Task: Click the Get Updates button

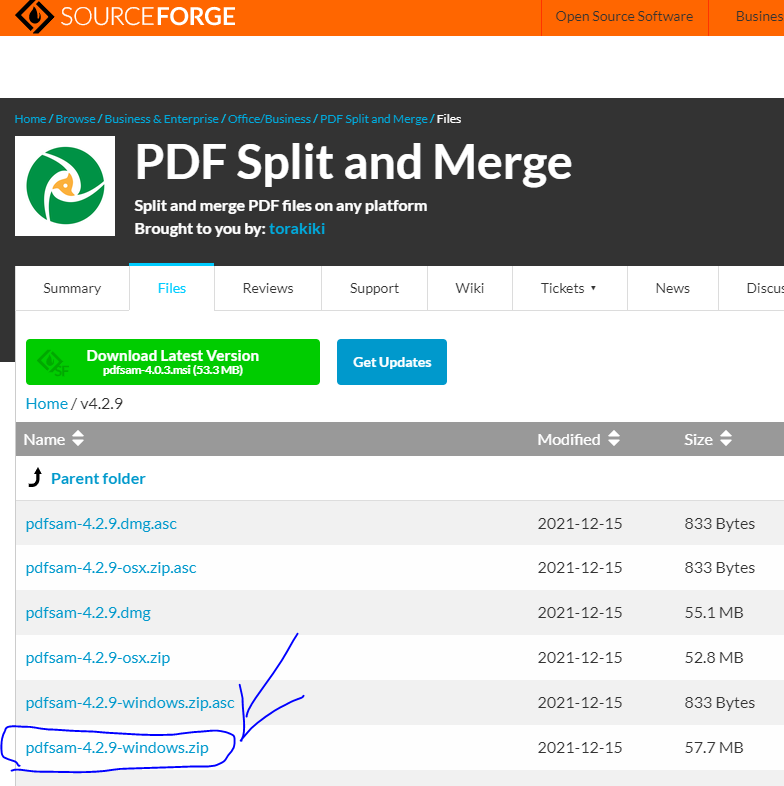Action: (392, 362)
